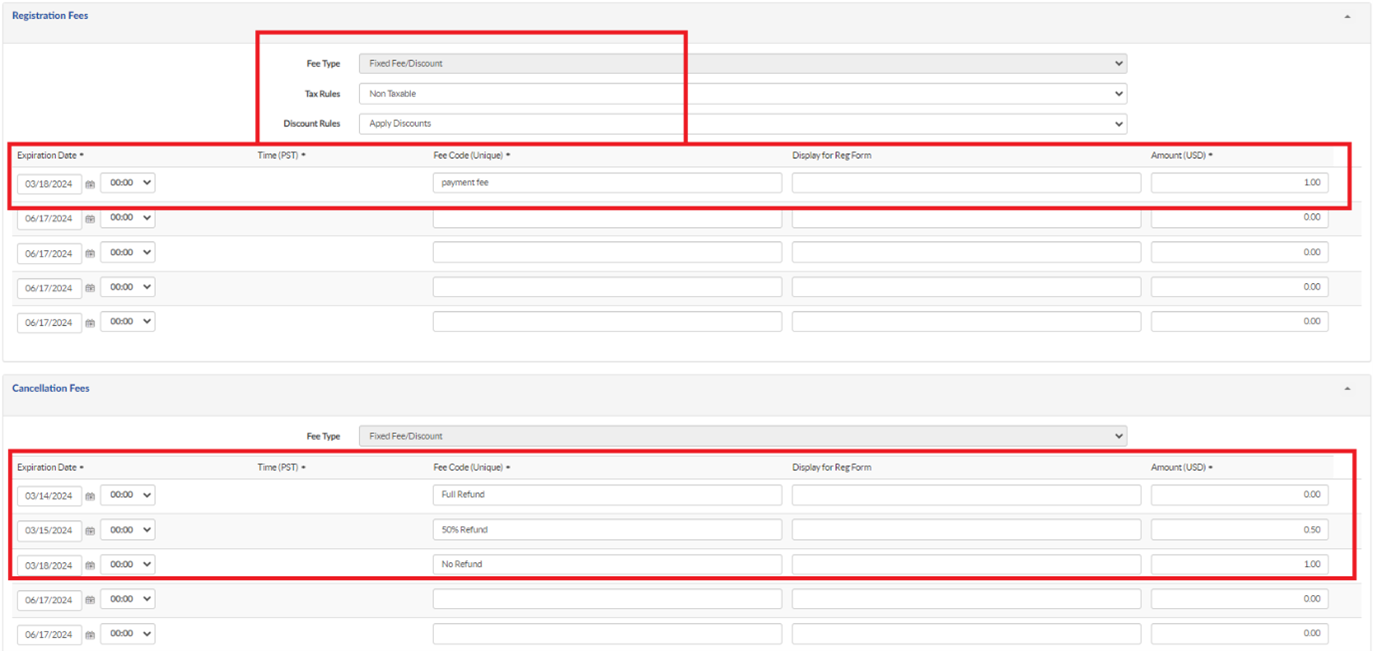
Task: Click the 03/14/2024 expiration date field
Action: click(x=49, y=495)
